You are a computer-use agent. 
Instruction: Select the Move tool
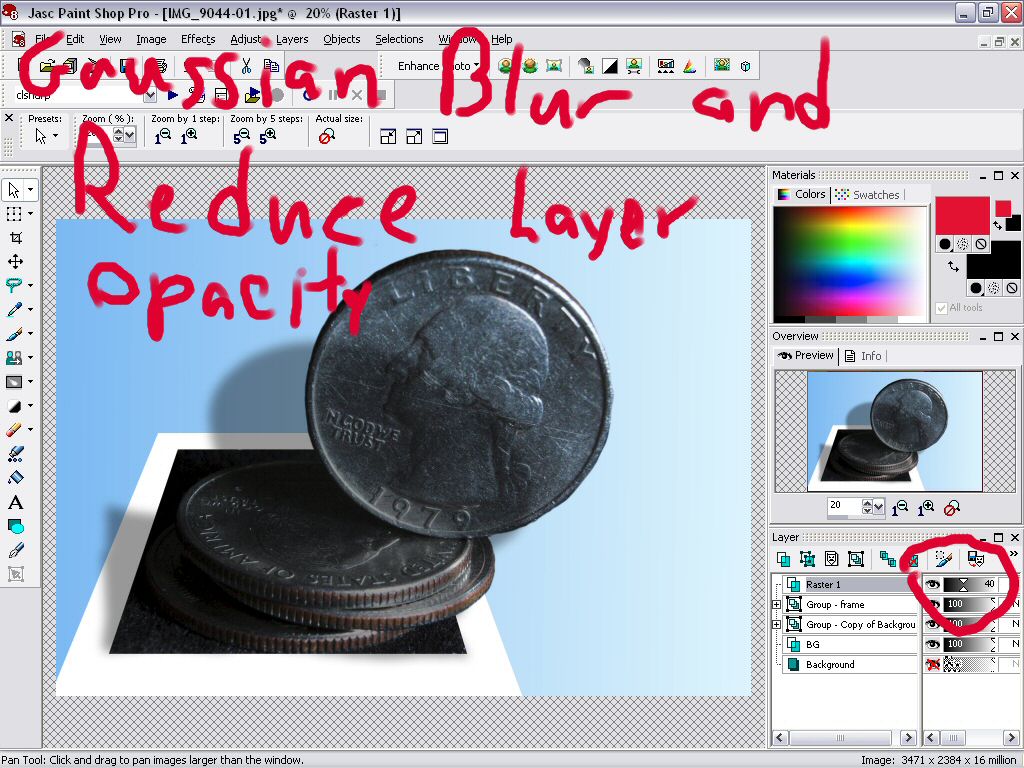[x=15, y=262]
